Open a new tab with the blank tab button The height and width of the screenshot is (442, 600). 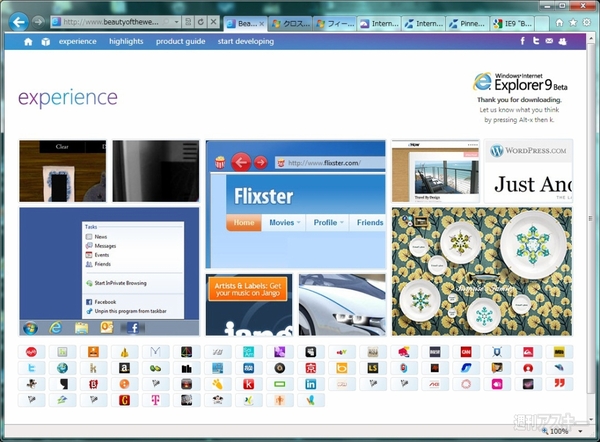pyautogui.click(x=541, y=24)
